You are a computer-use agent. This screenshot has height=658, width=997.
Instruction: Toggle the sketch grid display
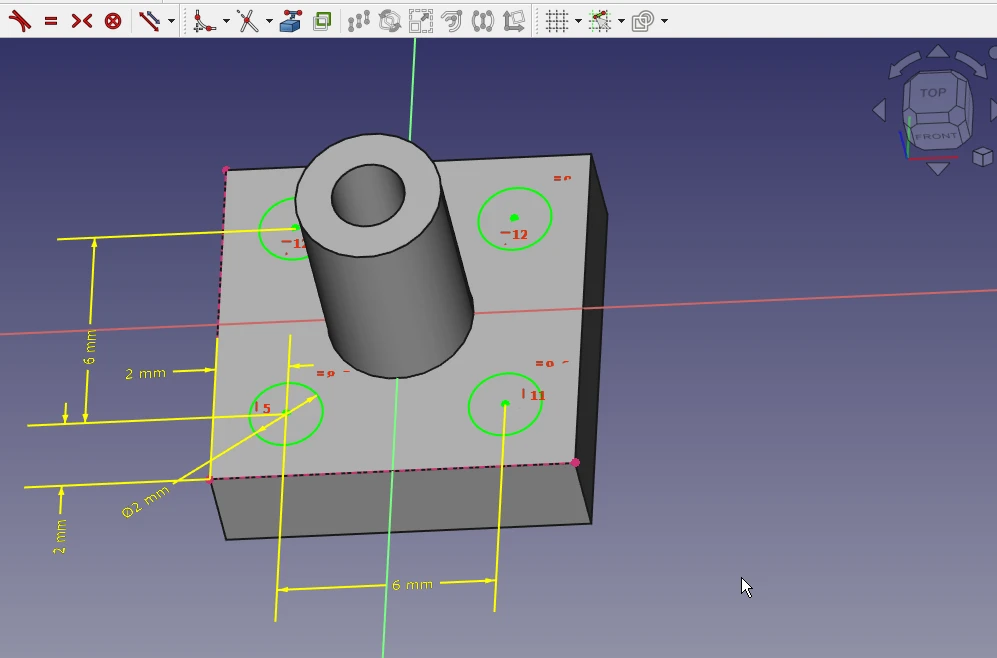point(557,20)
